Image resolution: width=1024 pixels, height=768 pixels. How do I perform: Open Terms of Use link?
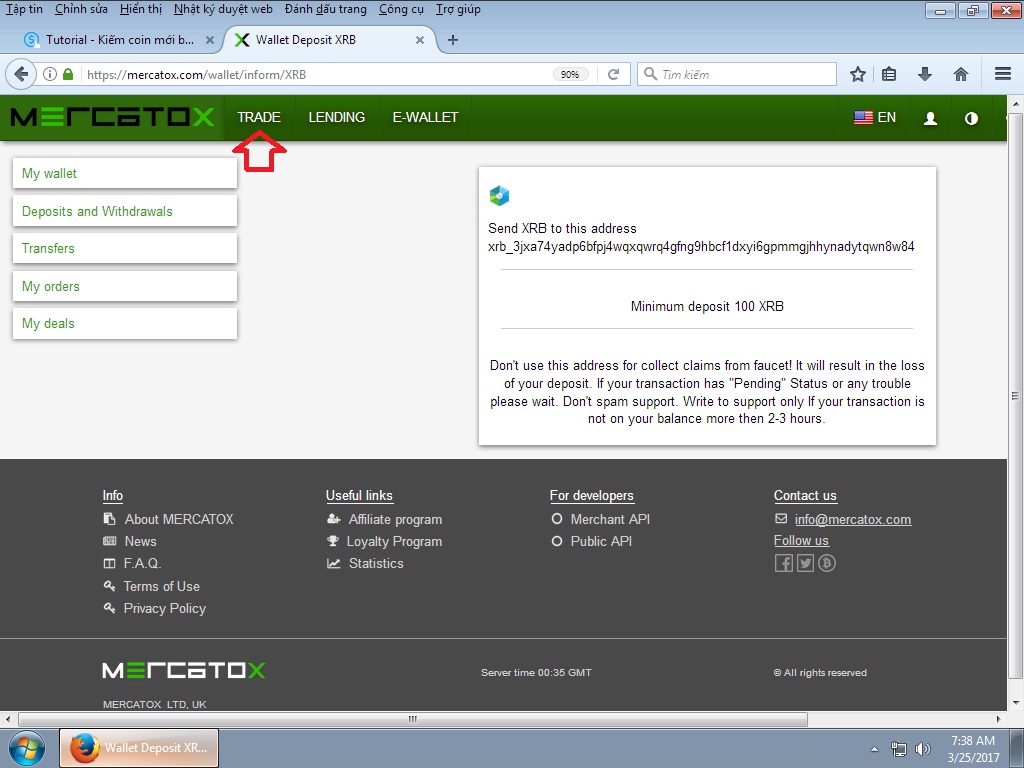161,586
